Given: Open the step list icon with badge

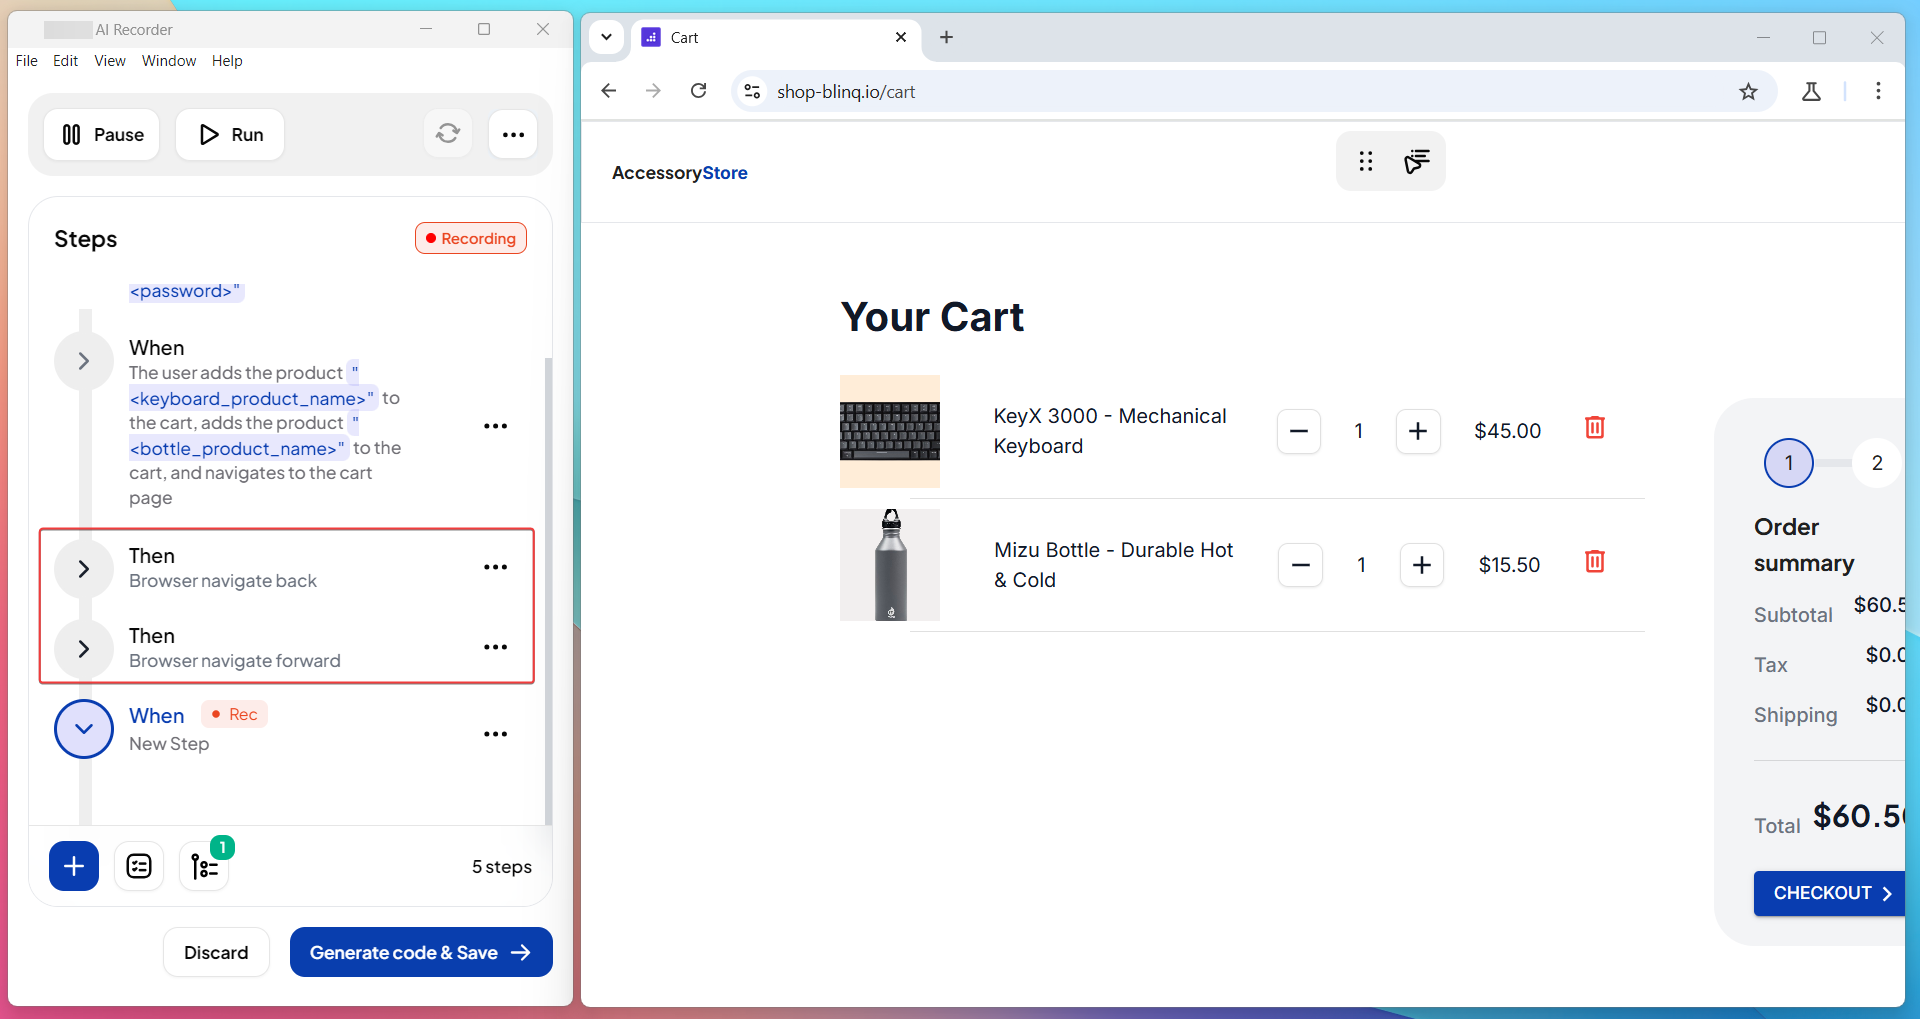Looking at the screenshot, I should tap(205, 866).
